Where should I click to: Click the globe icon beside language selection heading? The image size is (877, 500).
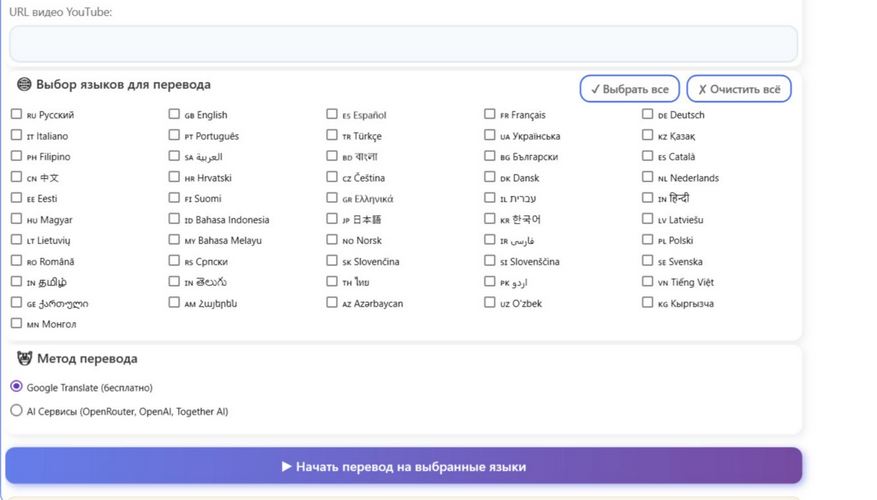point(24,85)
